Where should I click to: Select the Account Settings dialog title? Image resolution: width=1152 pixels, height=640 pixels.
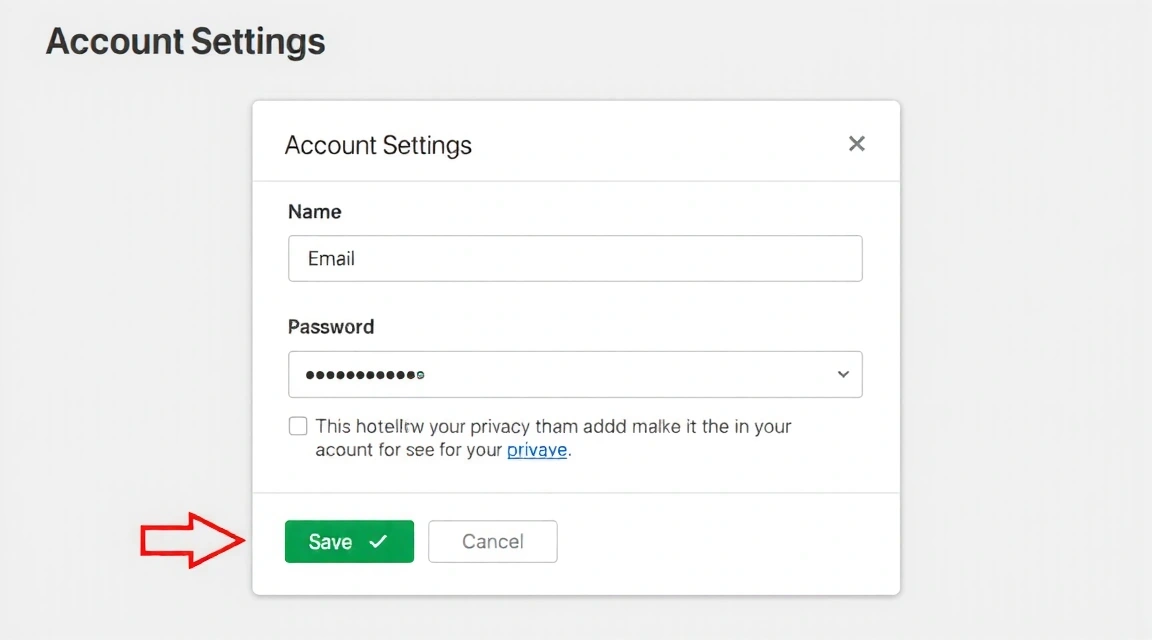coord(378,145)
